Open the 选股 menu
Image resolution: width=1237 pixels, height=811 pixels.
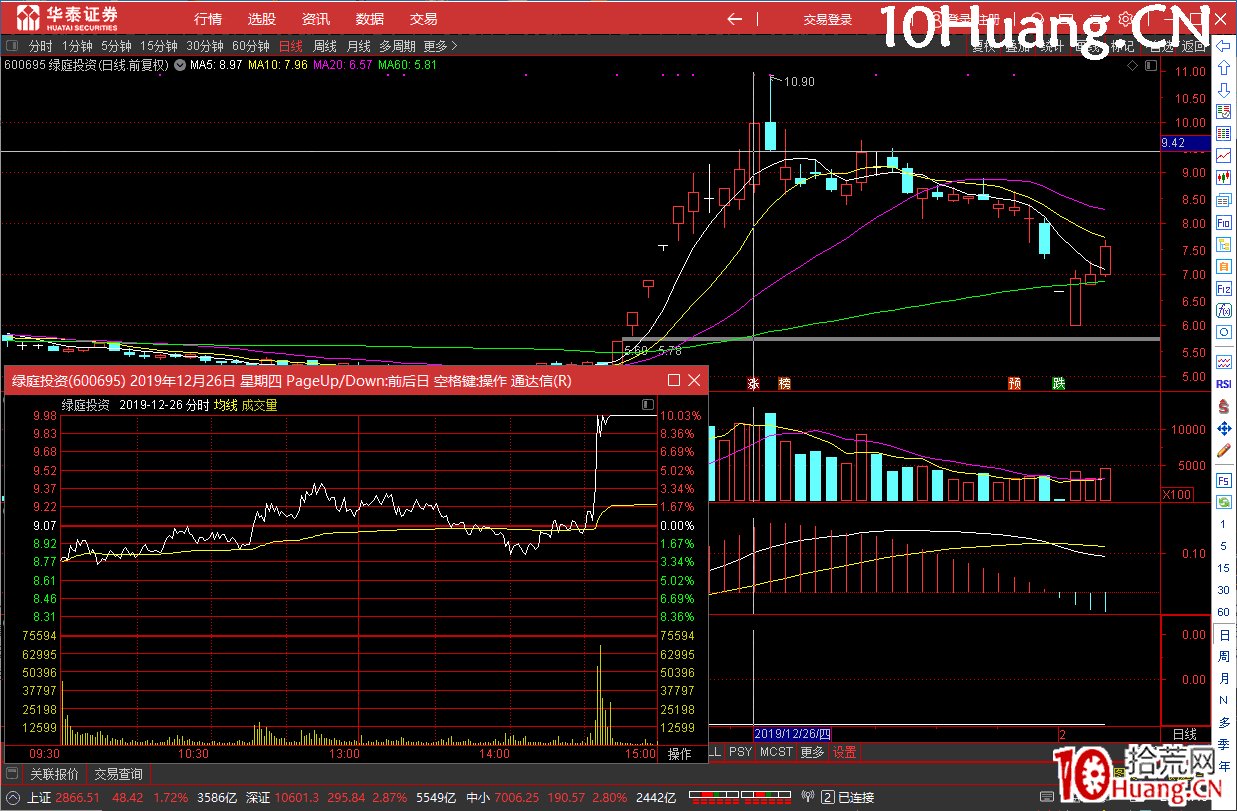click(262, 19)
